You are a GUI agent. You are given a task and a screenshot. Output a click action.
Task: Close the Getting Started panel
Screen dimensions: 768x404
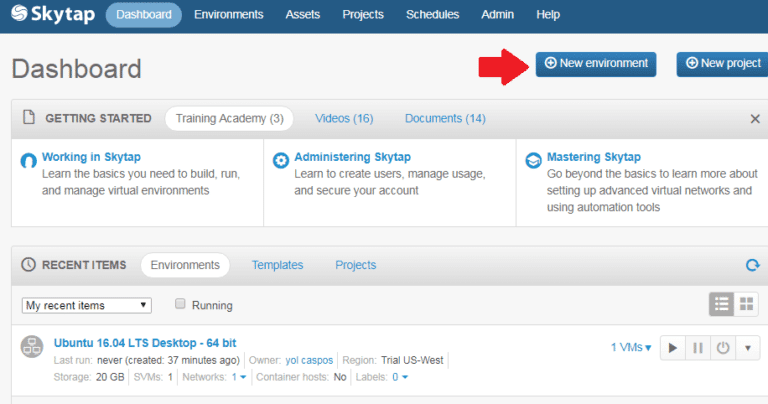point(755,118)
